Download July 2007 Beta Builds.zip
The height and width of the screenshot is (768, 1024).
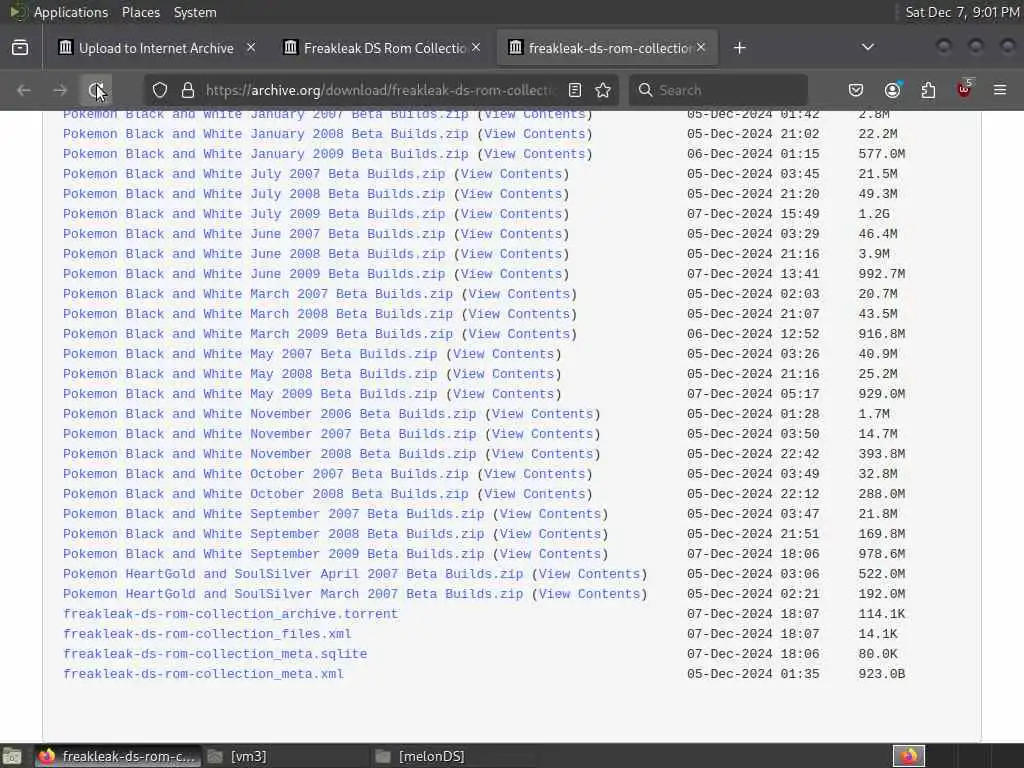(254, 174)
